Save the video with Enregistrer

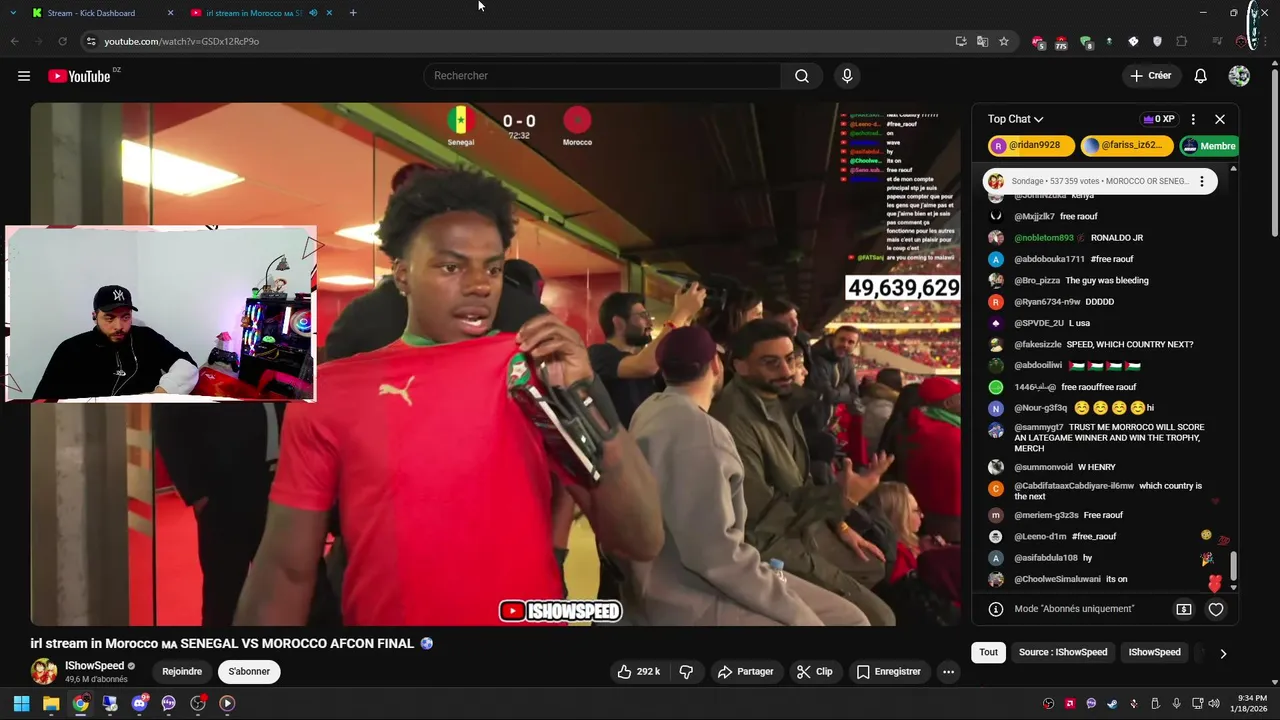pyautogui.click(x=888, y=672)
